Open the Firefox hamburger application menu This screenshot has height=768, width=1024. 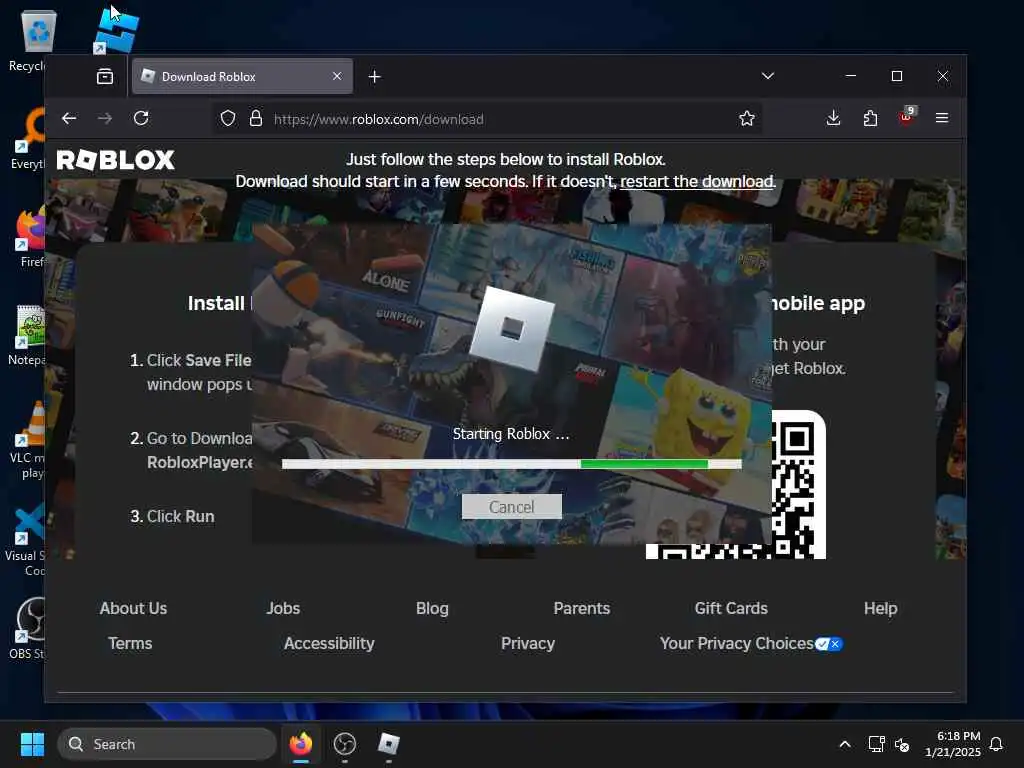pos(942,118)
